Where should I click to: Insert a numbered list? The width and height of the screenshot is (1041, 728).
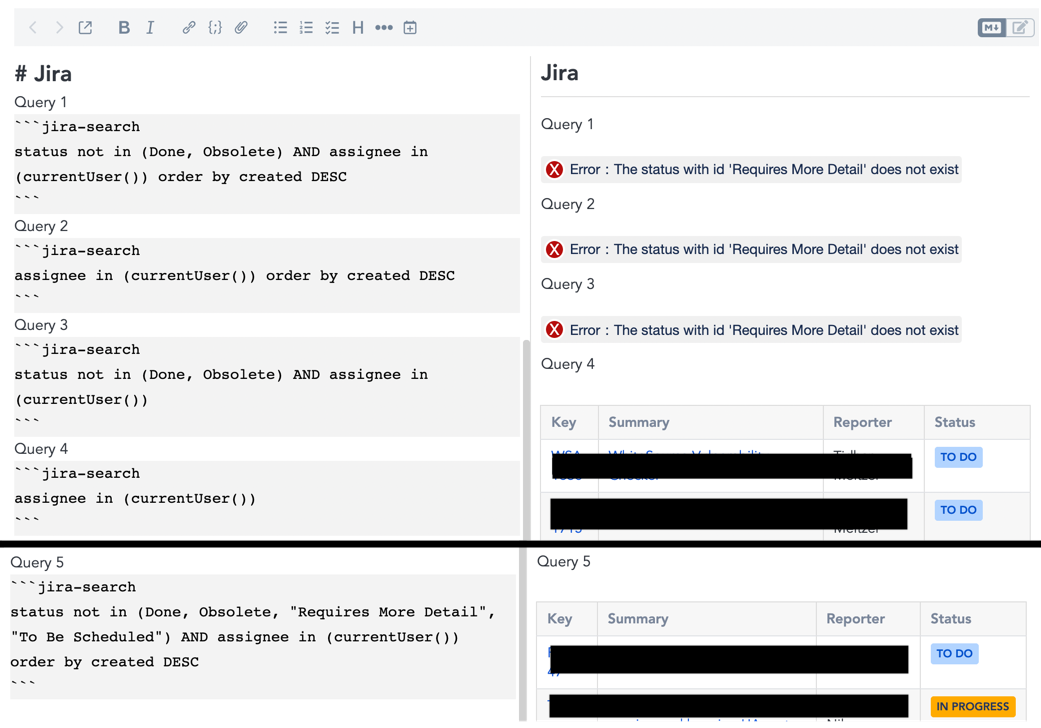[x=306, y=27]
